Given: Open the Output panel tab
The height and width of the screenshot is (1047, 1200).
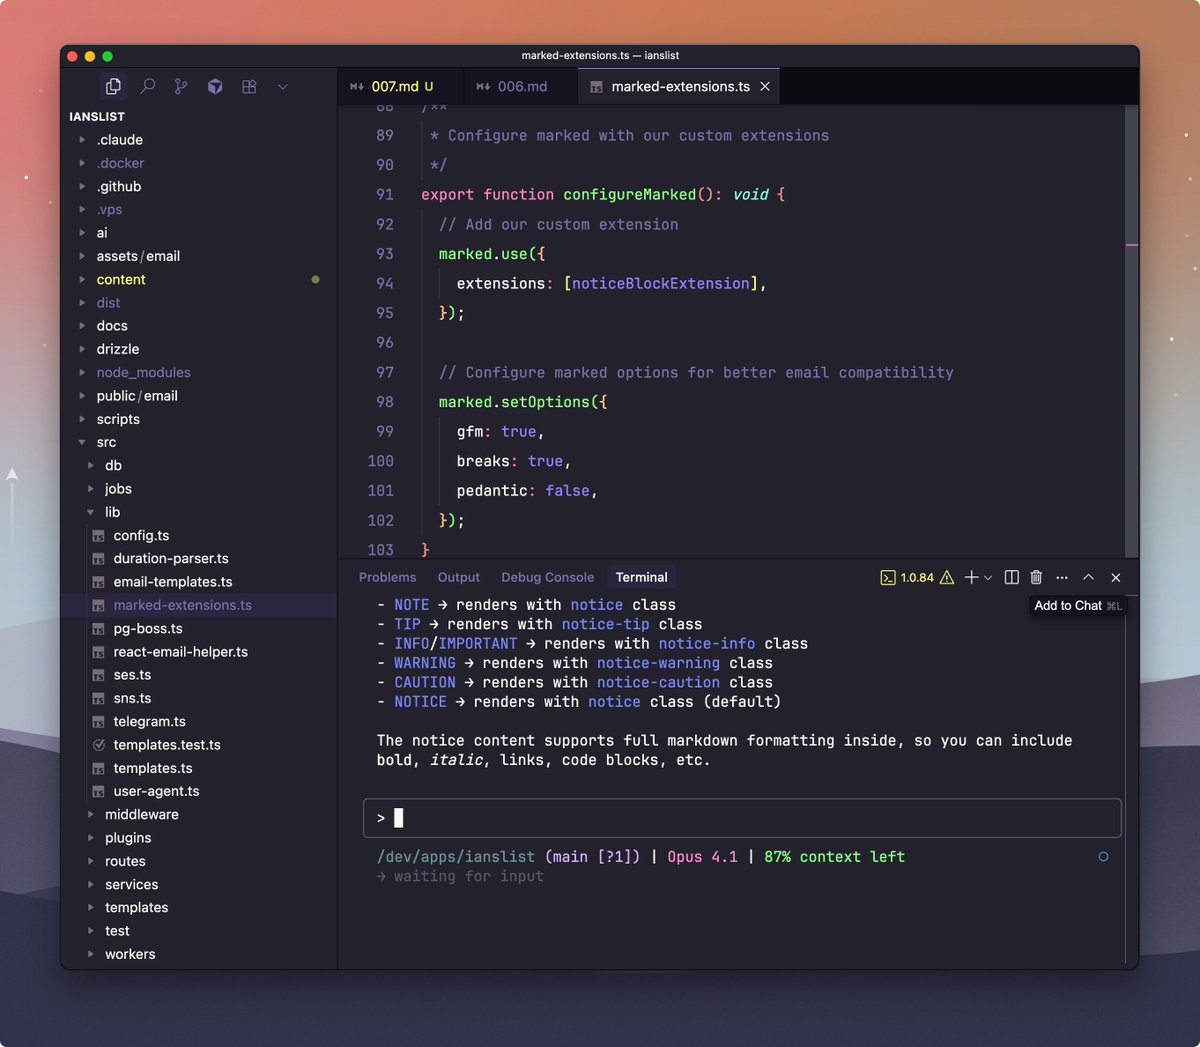Looking at the screenshot, I should click(459, 578).
